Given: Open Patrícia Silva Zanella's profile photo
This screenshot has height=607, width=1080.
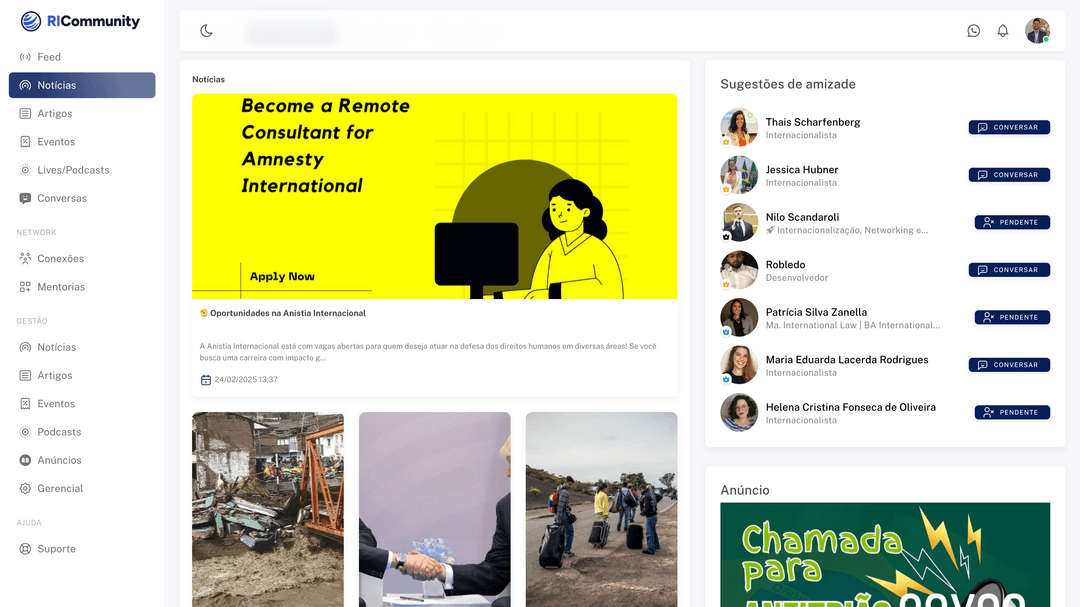Looking at the screenshot, I should point(739,318).
